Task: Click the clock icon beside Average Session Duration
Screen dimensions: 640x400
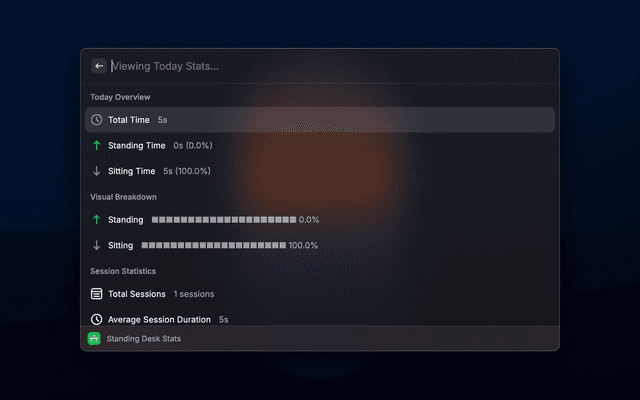Action: click(96, 319)
